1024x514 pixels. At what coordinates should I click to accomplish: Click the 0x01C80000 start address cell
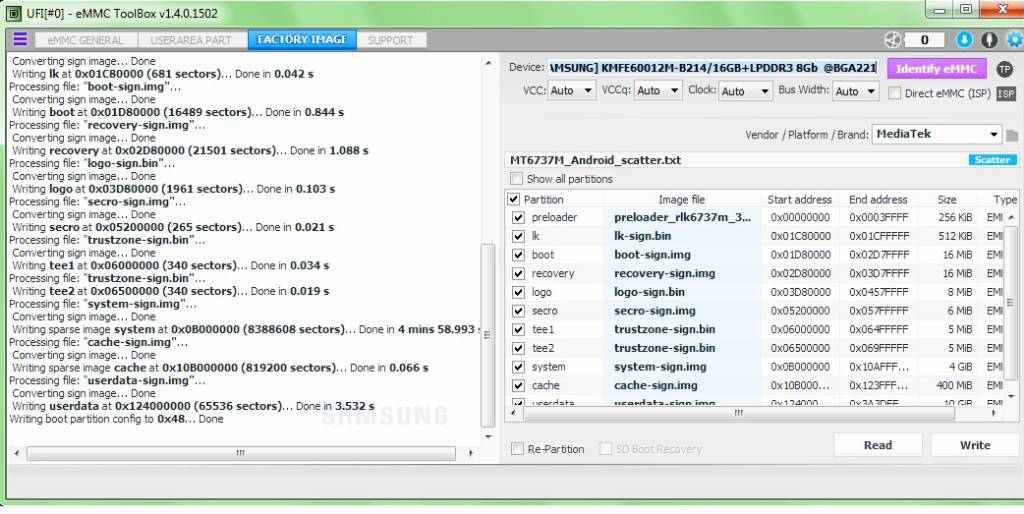click(x=800, y=236)
